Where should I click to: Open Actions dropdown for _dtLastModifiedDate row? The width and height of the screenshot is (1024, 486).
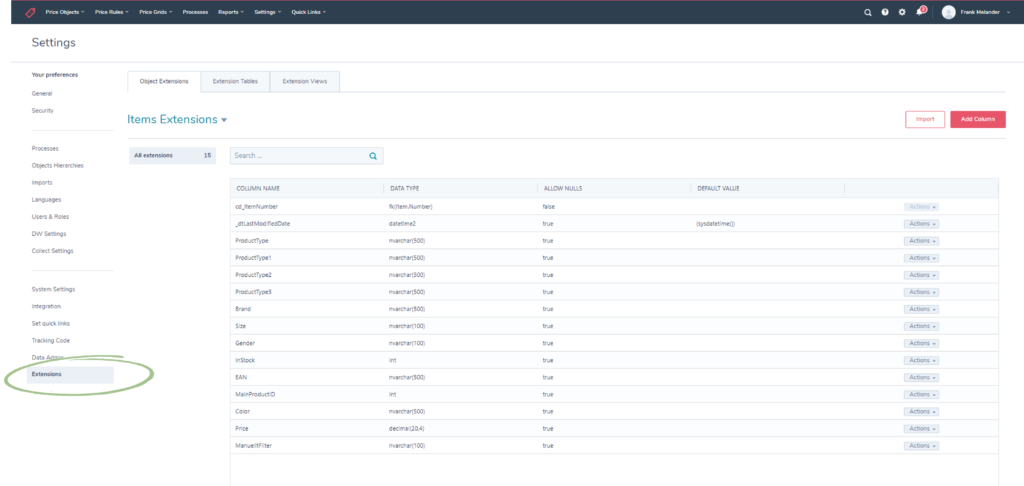921,223
